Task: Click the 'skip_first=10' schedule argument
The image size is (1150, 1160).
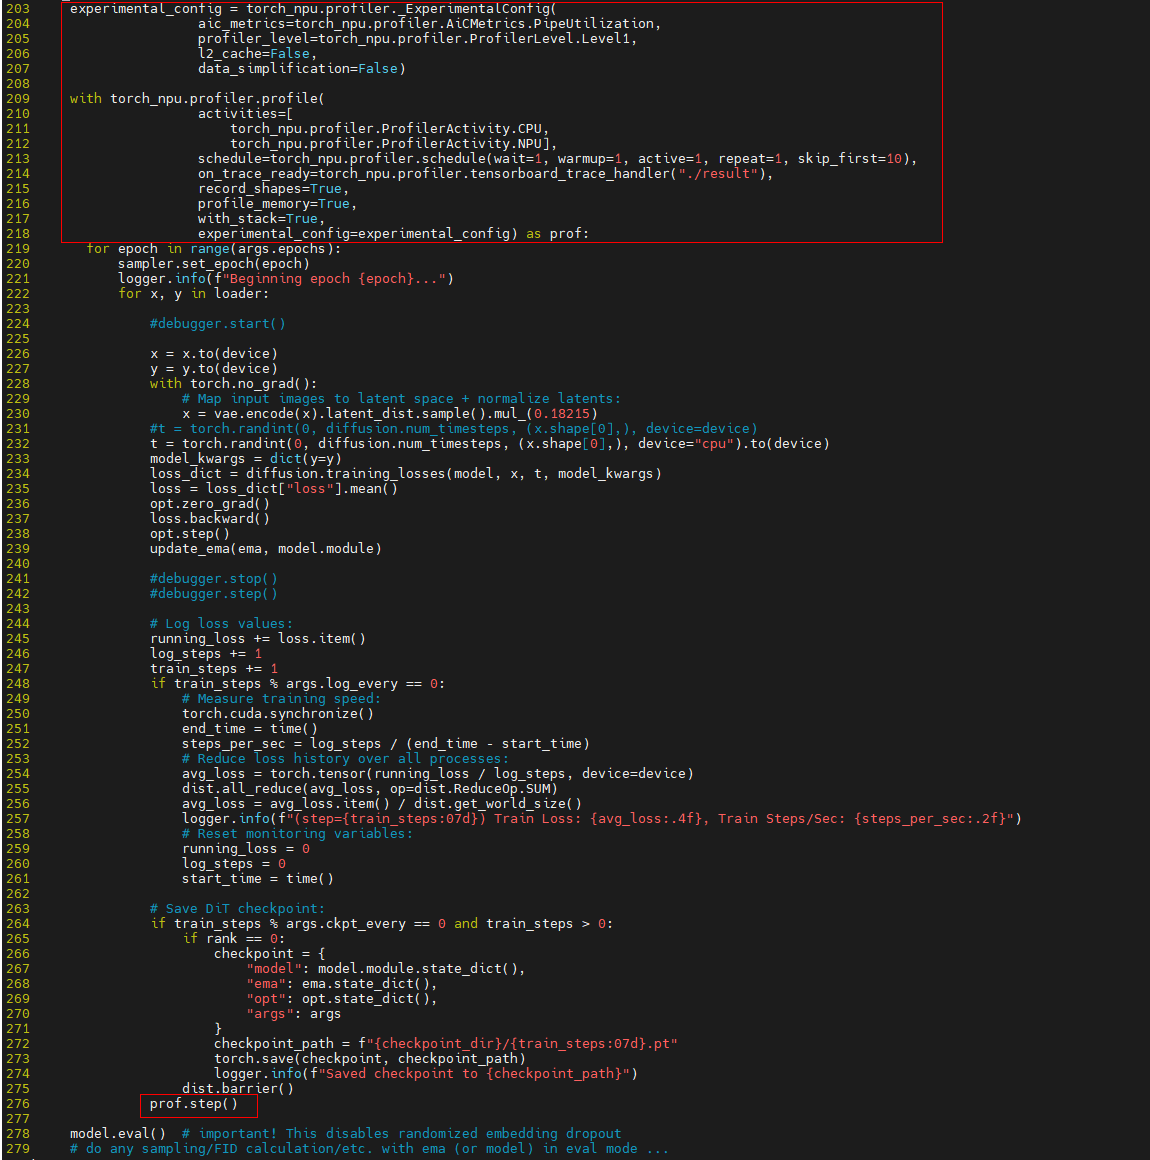Action: [x=850, y=158]
